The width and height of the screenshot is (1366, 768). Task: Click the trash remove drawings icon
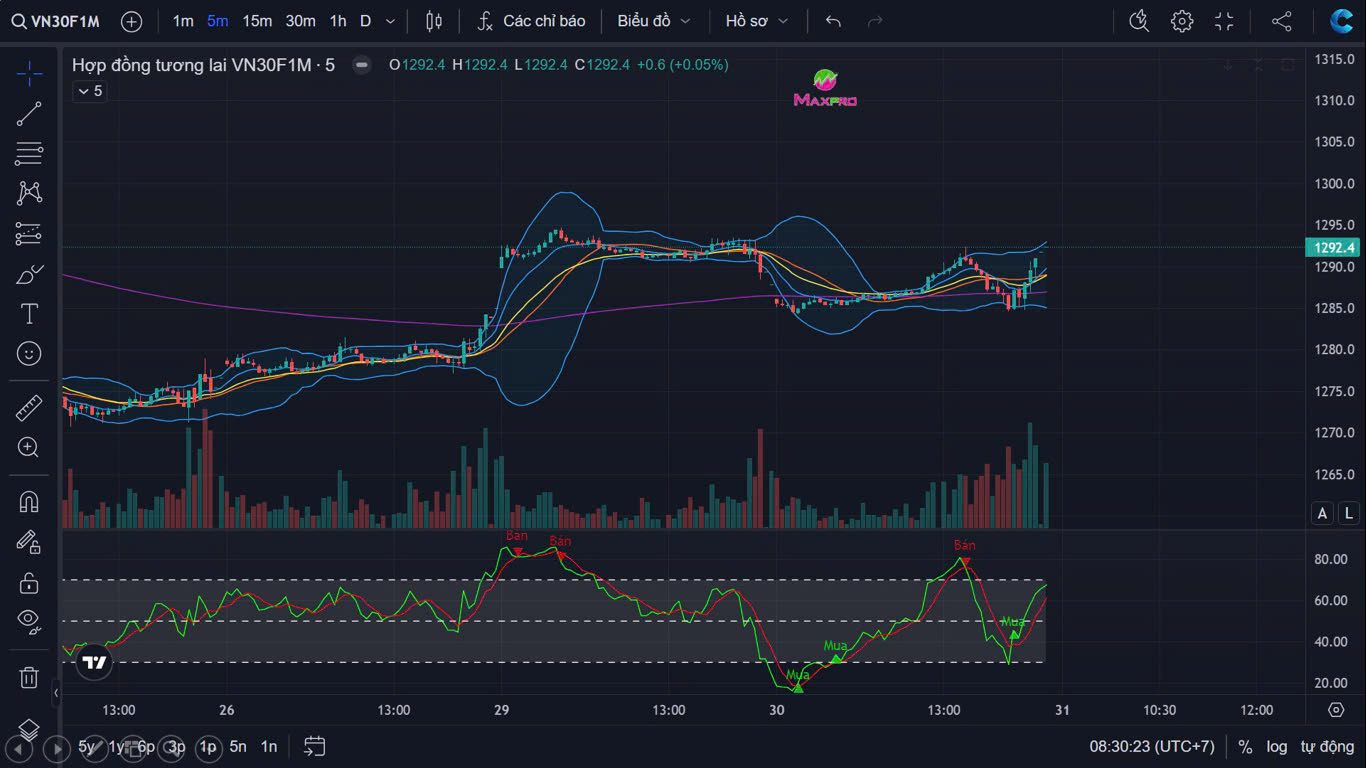(29, 677)
